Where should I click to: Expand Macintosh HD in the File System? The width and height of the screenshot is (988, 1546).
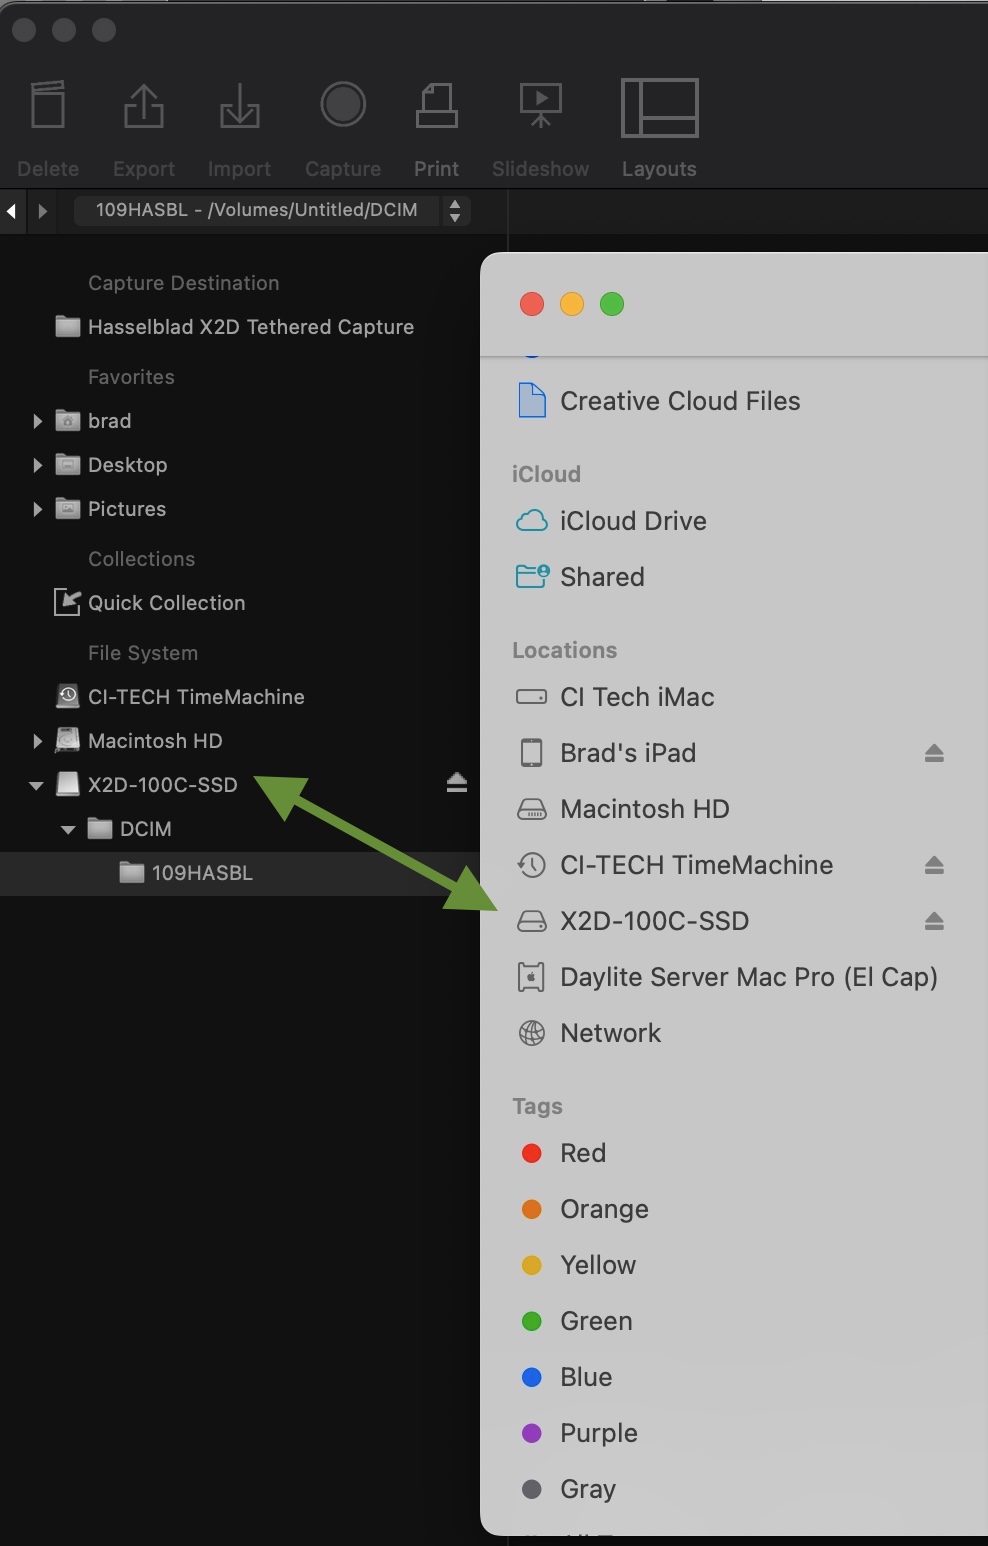(37, 741)
